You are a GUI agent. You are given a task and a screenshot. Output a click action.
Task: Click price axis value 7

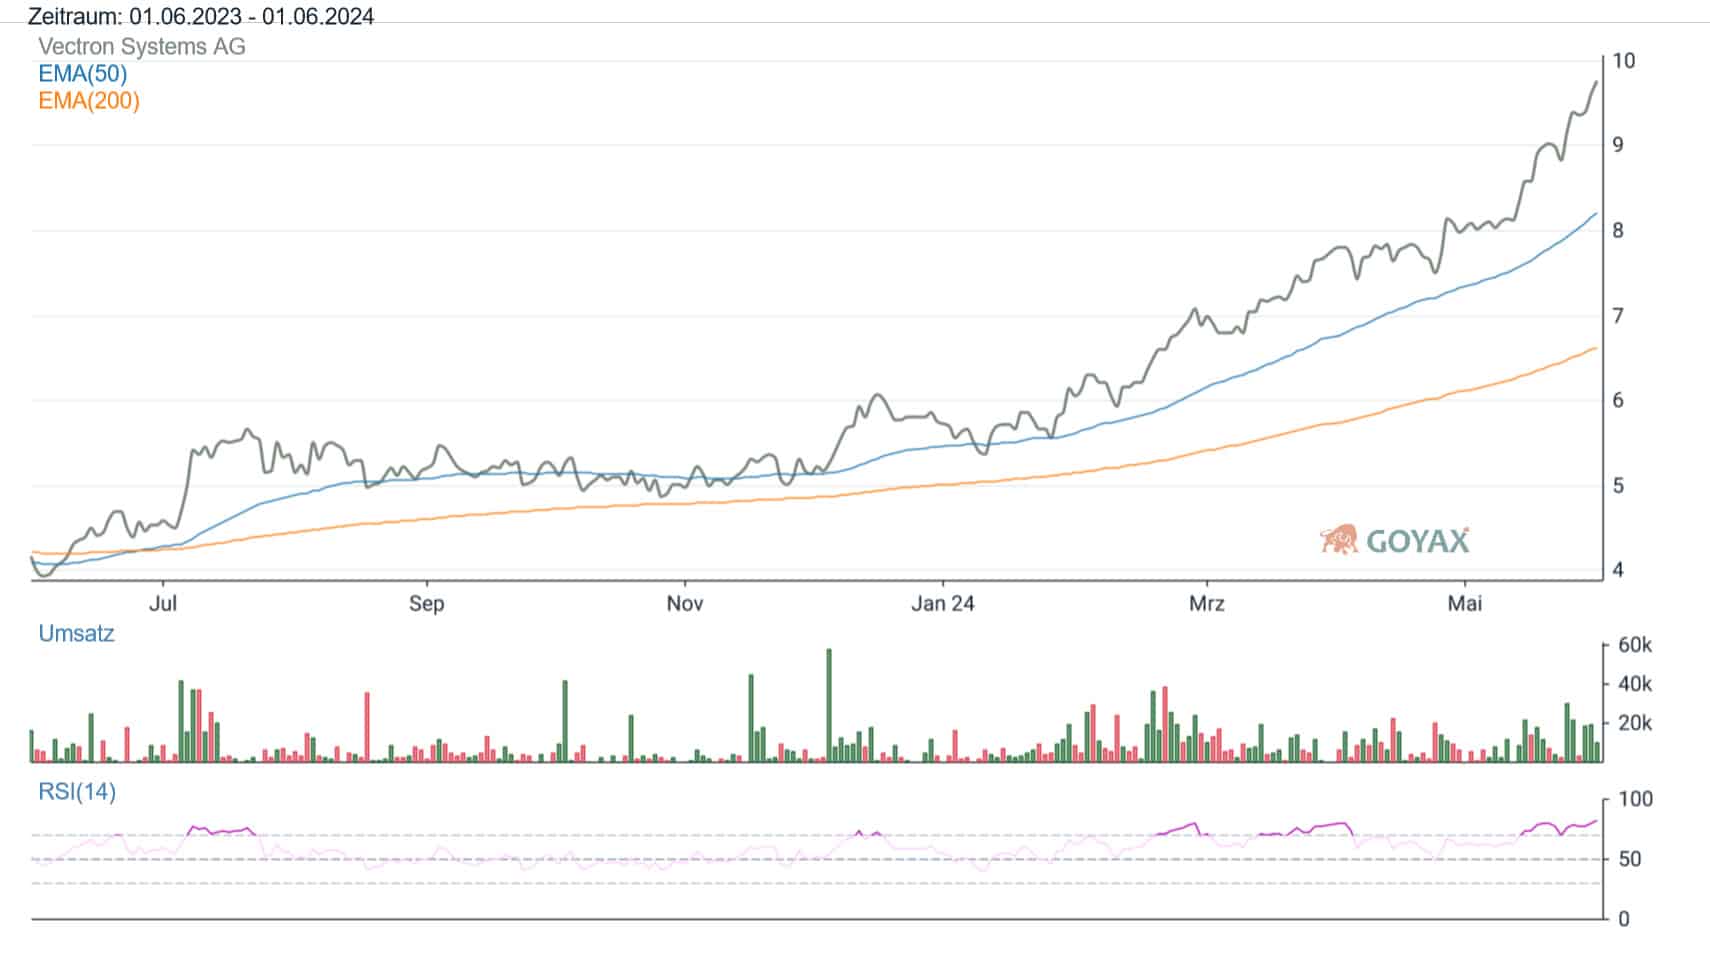[x=1618, y=315]
